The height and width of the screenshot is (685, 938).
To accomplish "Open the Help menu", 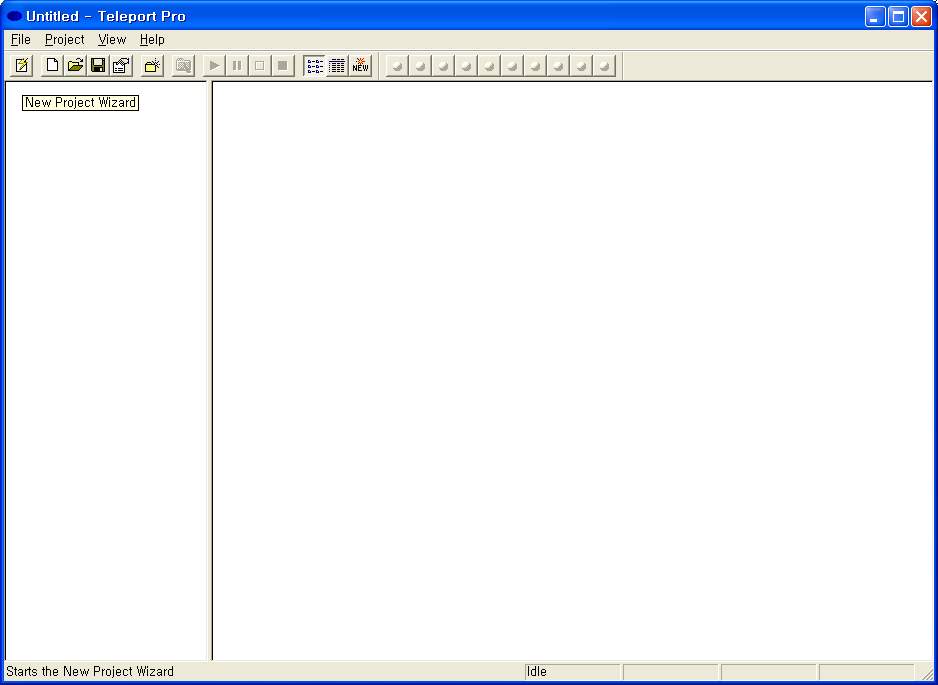I will tap(152, 40).
